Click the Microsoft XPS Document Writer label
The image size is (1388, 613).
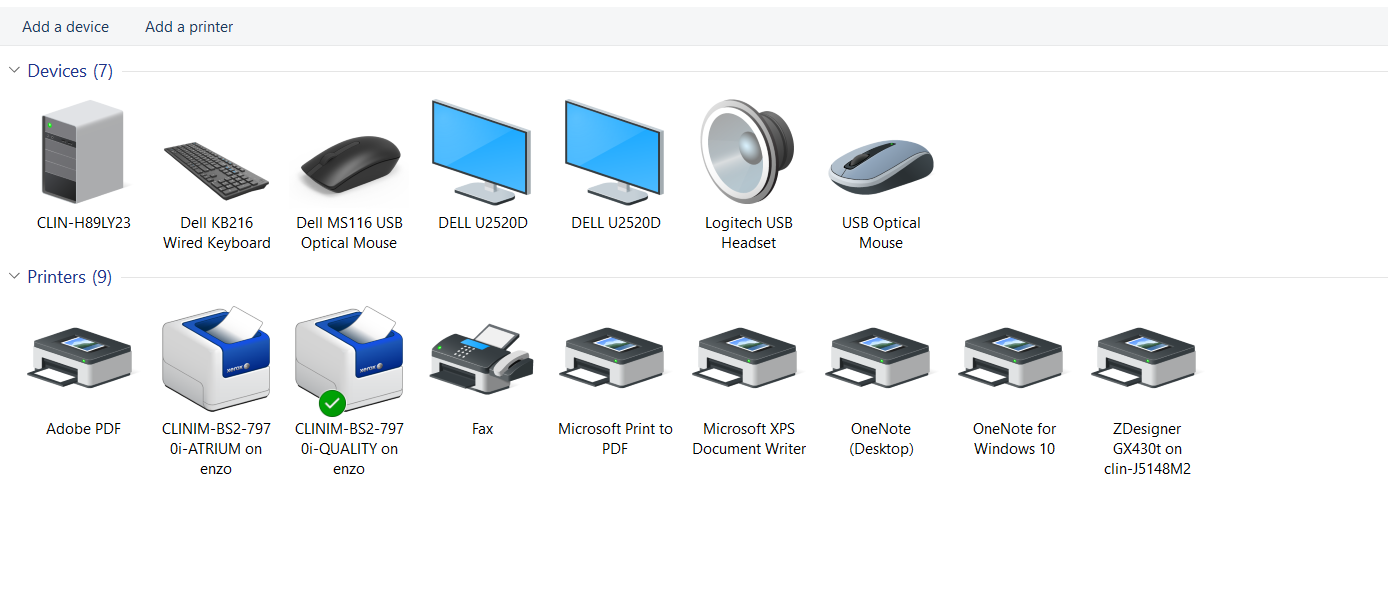pos(749,439)
